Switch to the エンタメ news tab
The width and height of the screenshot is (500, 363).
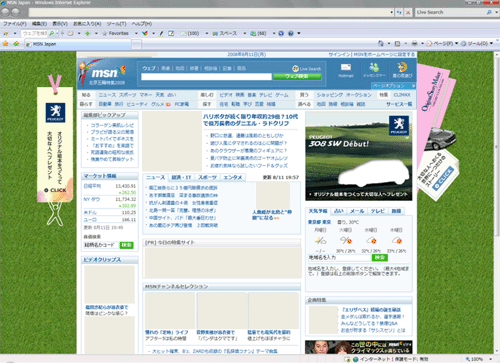point(233,177)
